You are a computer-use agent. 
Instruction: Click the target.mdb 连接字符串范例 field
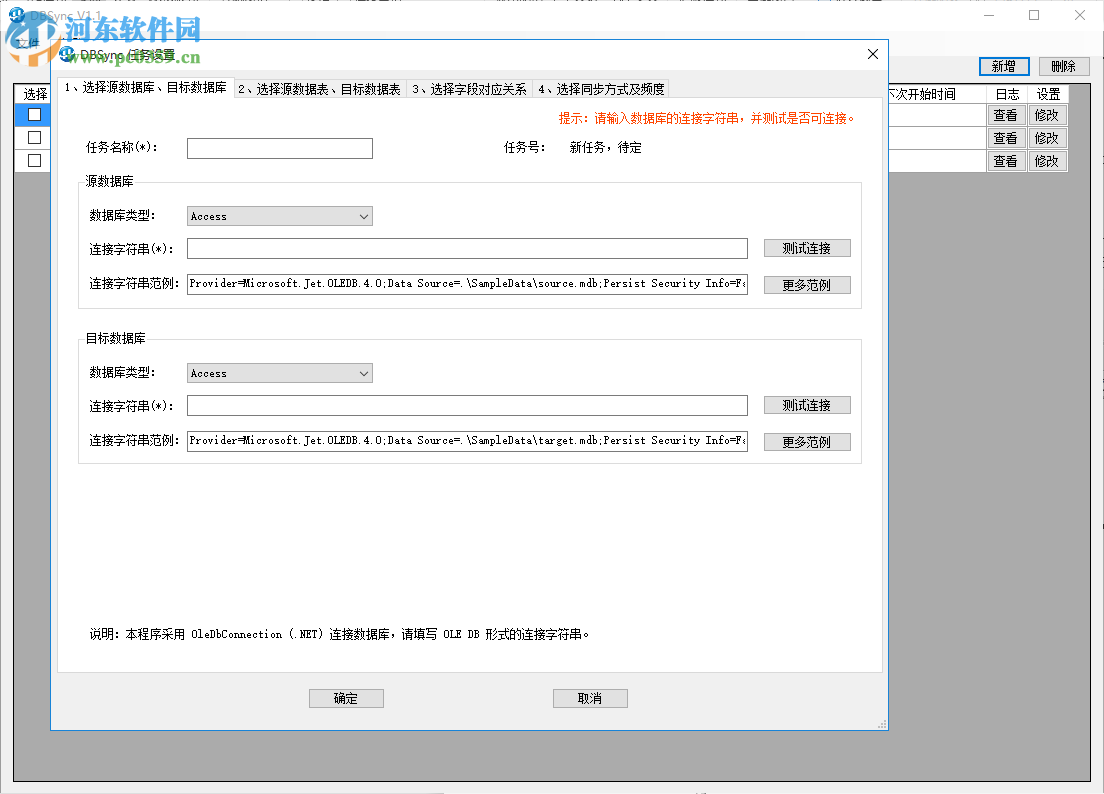(467, 441)
